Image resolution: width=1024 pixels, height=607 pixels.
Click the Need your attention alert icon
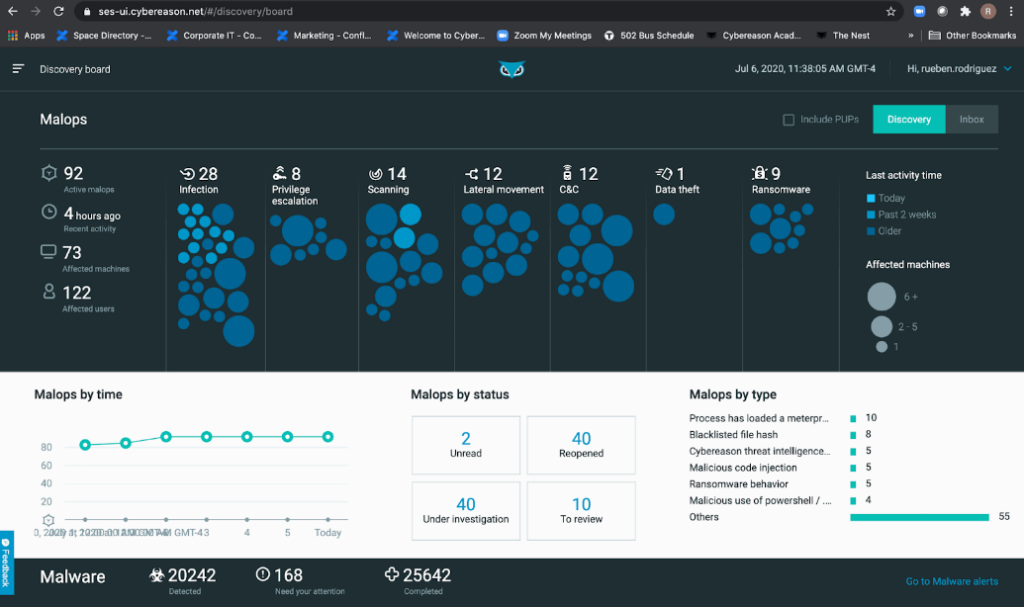(x=263, y=574)
